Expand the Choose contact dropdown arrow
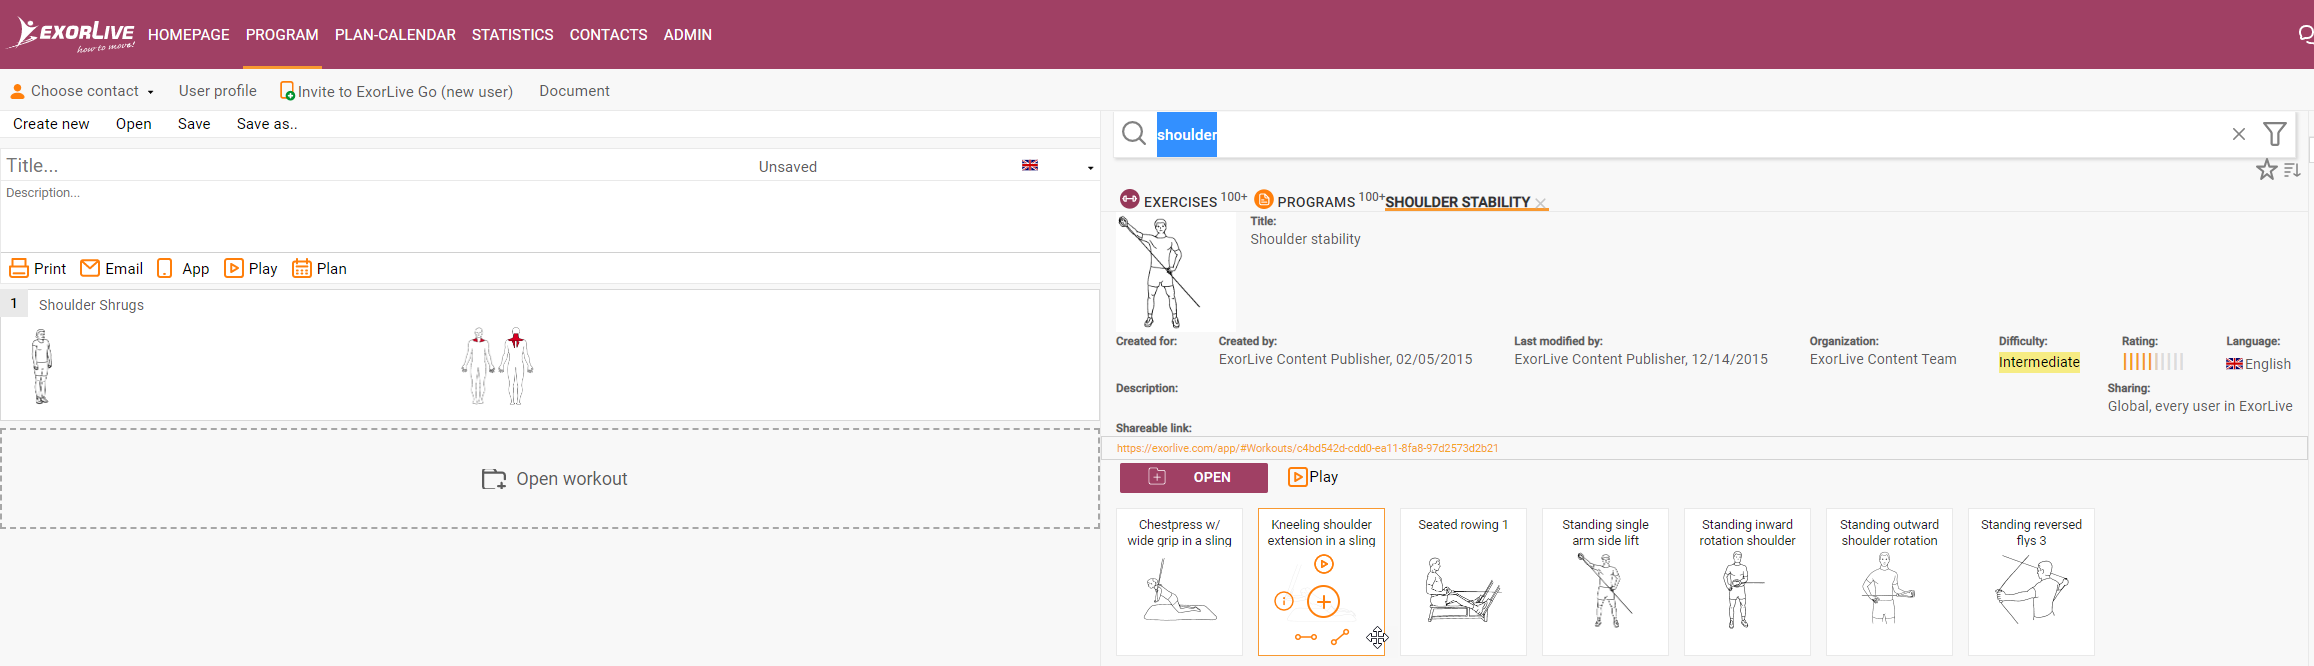 pyautogui.click(x=150, y=92)
